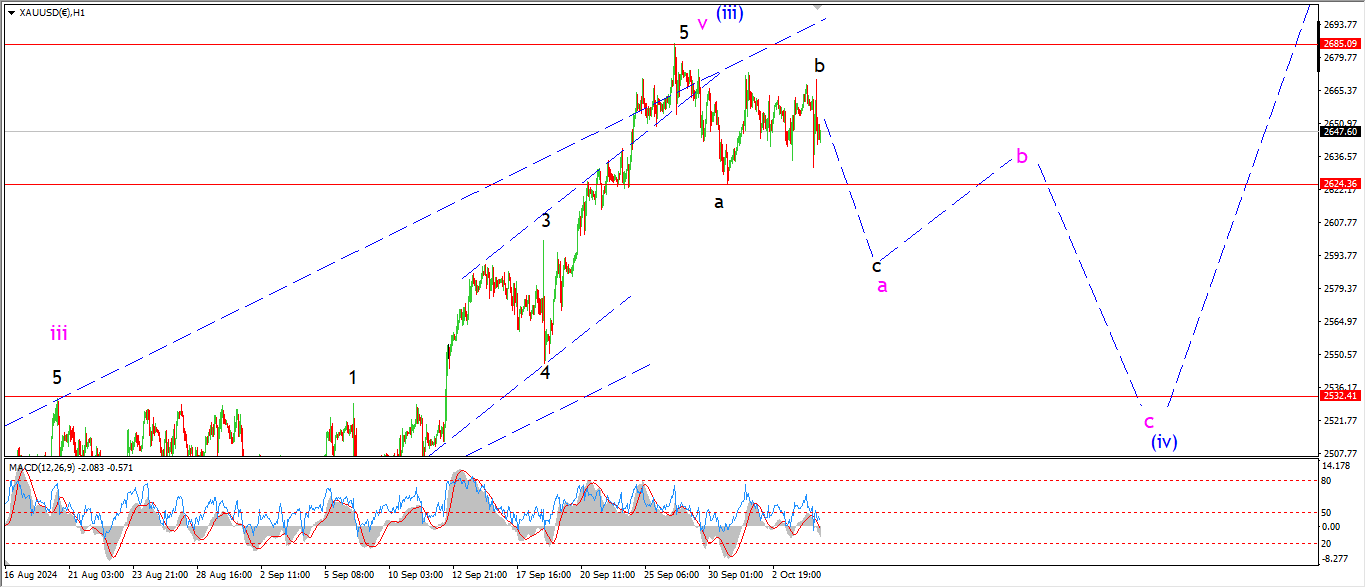The width and height of the screenshot is (1366, 588).
Task: Select the magenta b wave label
Action: [1022, 156]
